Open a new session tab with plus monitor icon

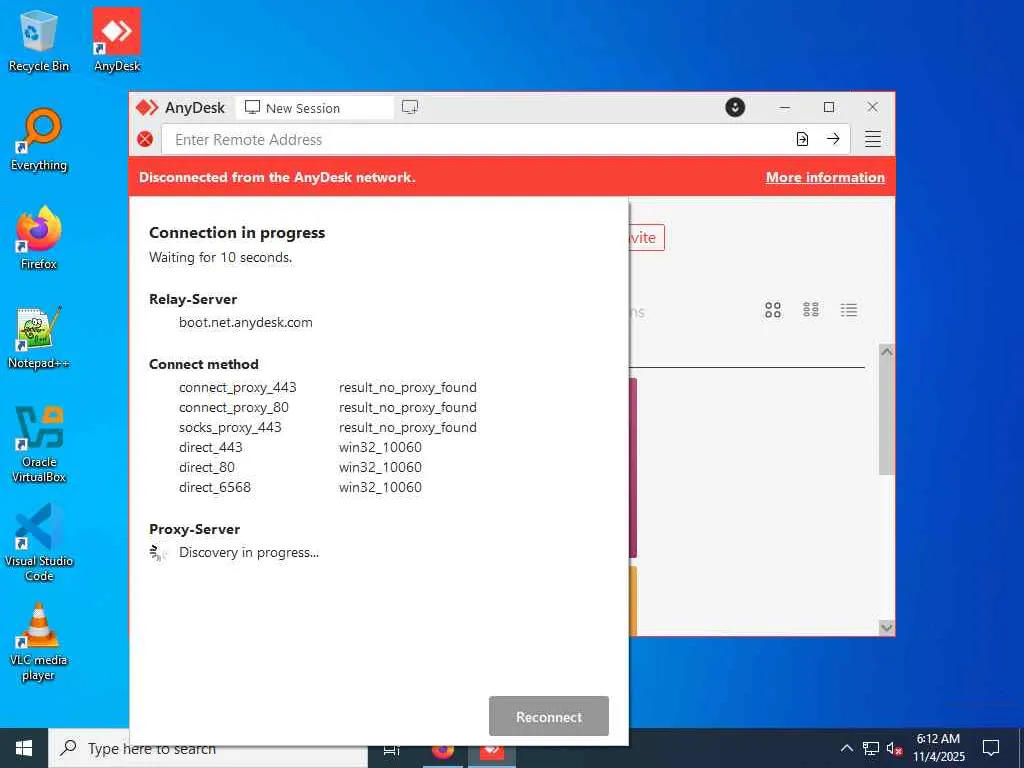[x=410, y=107]
